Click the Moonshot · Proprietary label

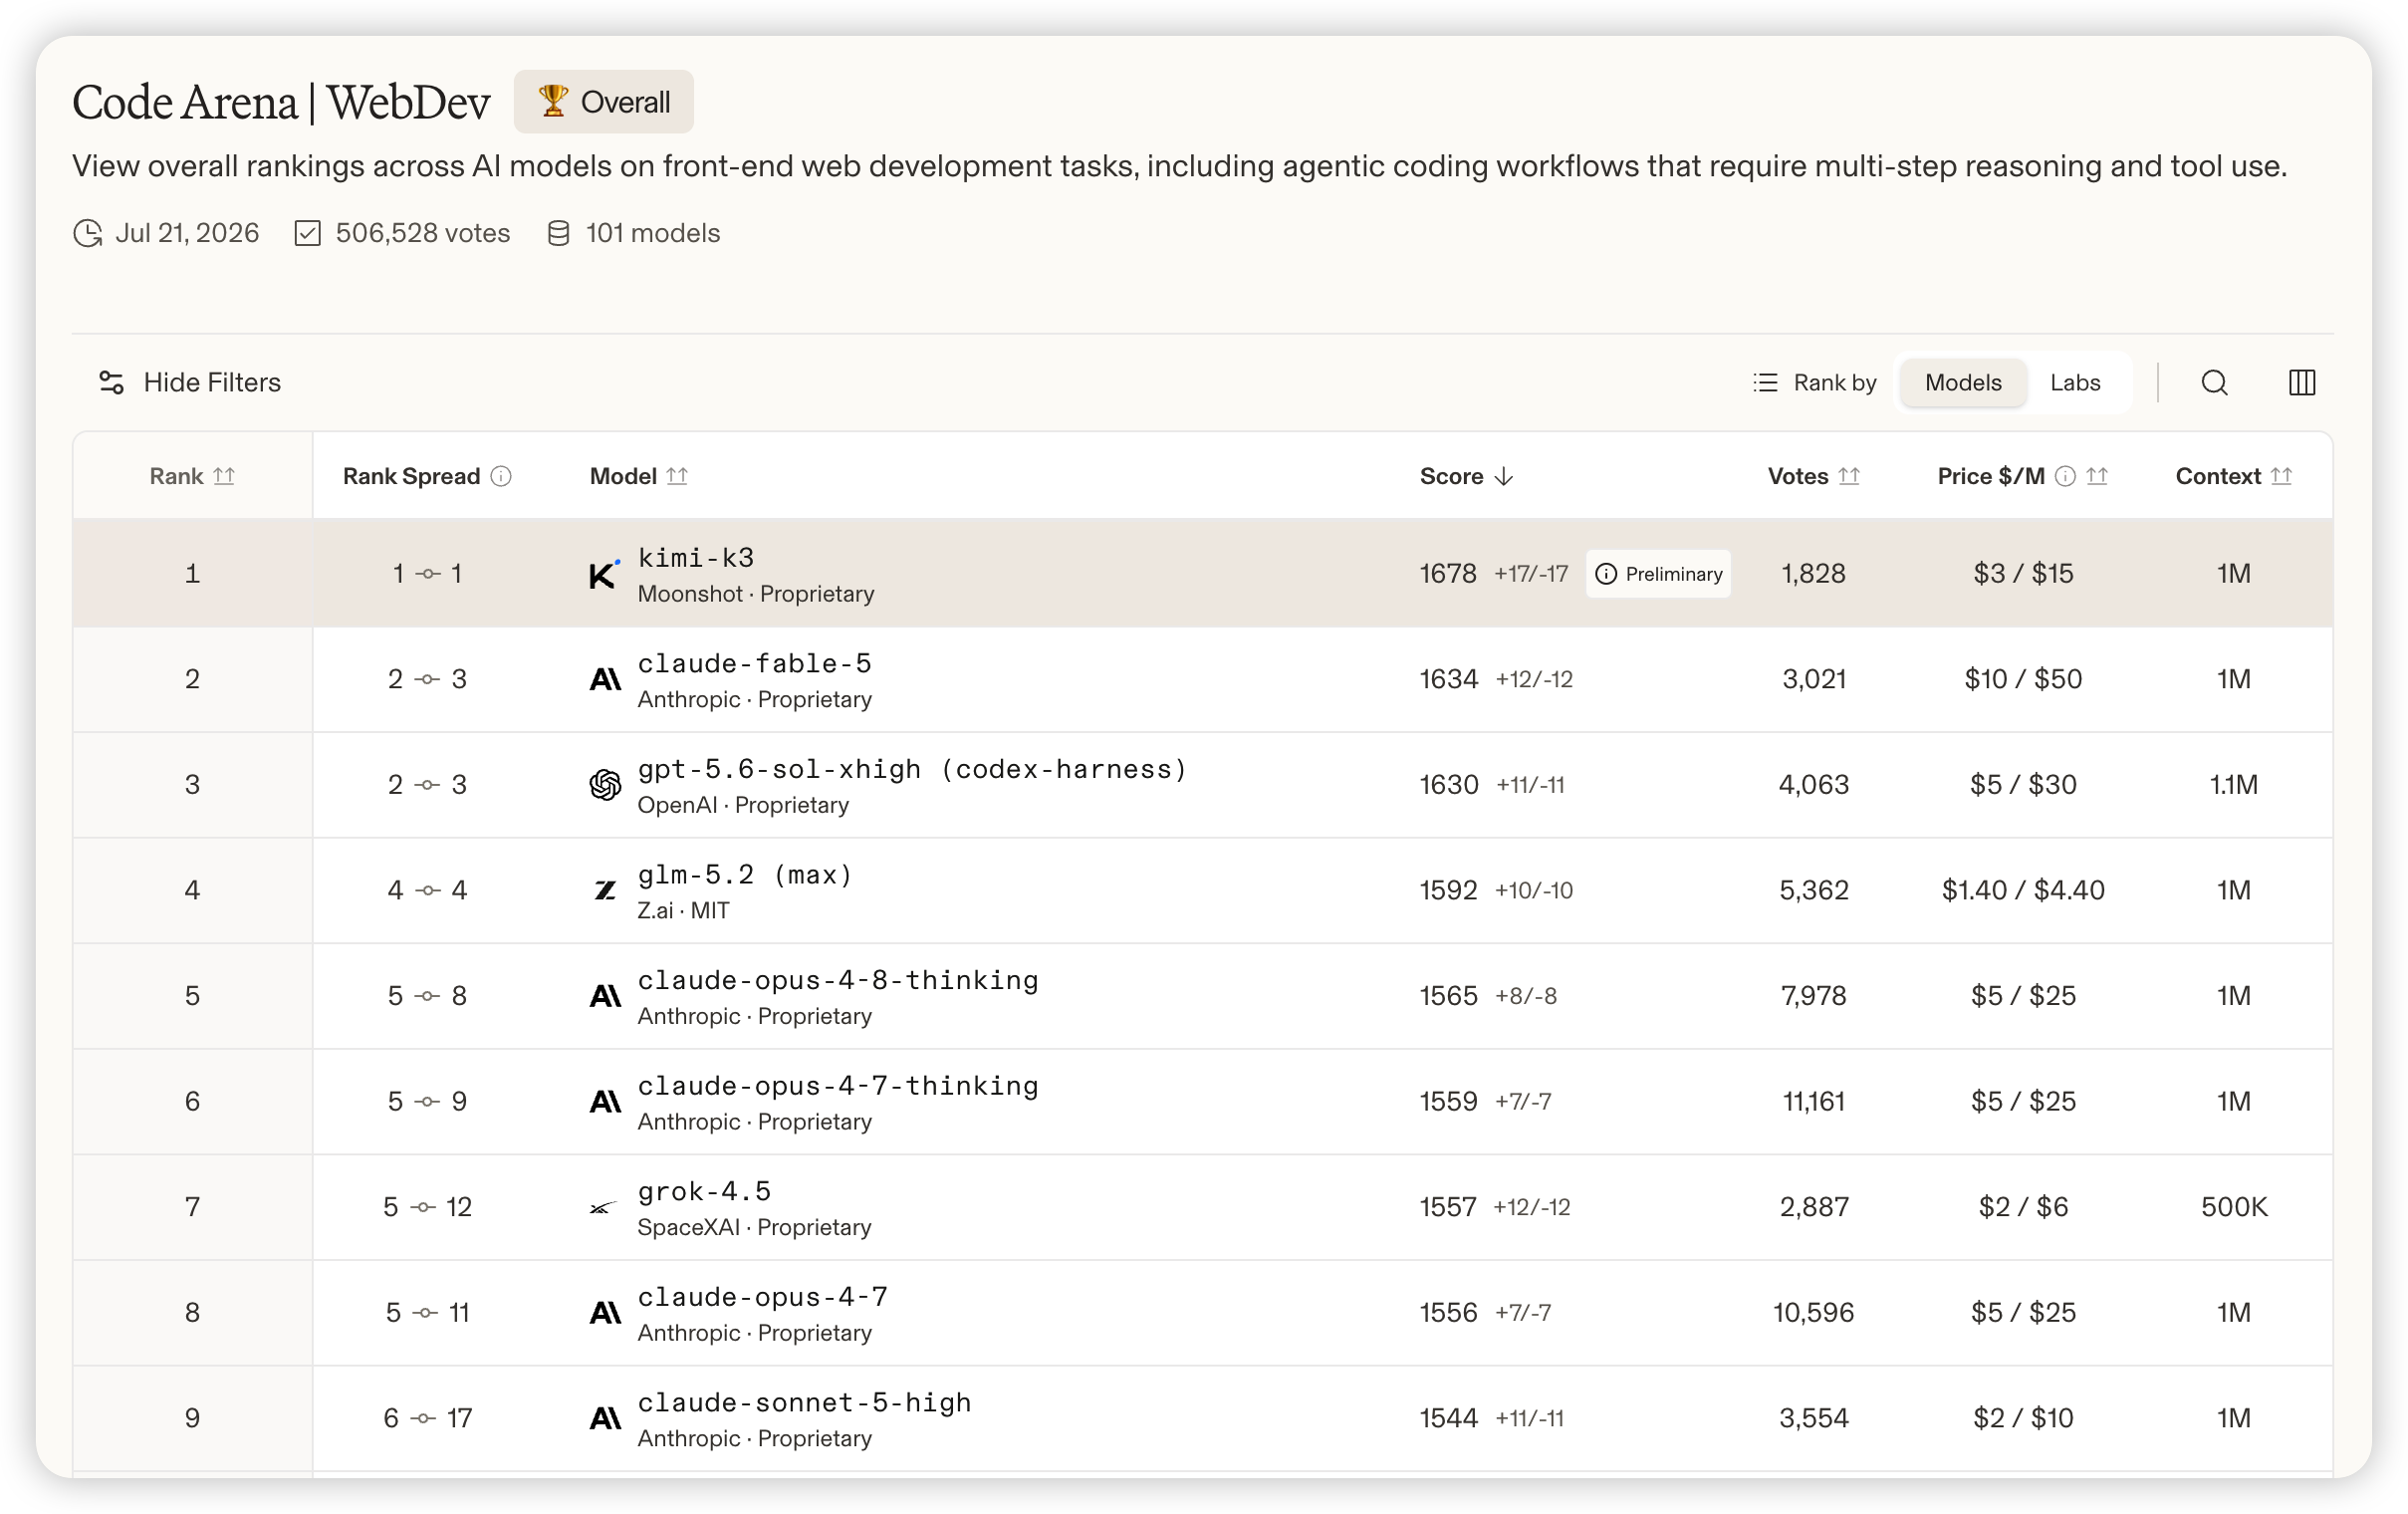pos(756,594)
